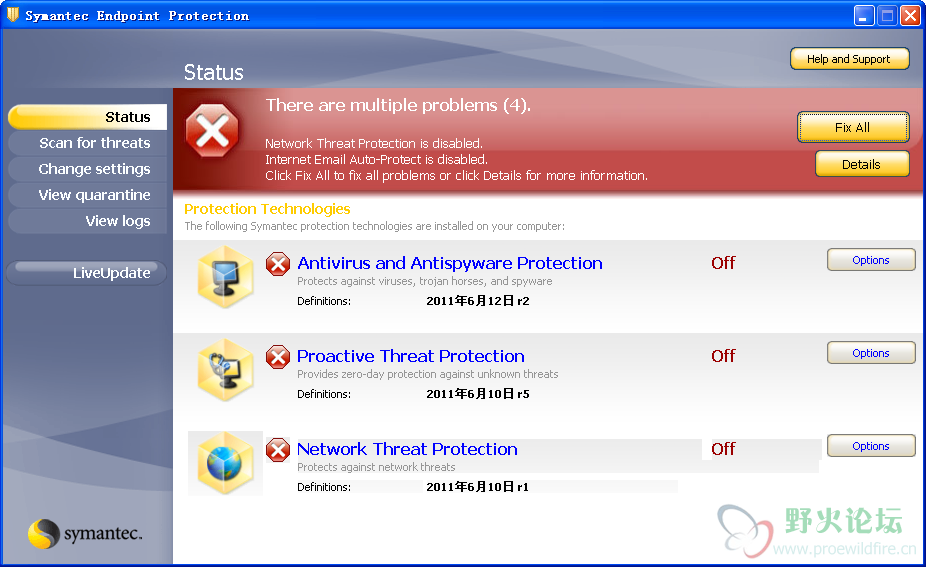Image resolution: width=926 pixels, height=567 pixels.
Task: Click red X badge beside Antivirus and Antispyware Protection
Action: tap(278, 264)
